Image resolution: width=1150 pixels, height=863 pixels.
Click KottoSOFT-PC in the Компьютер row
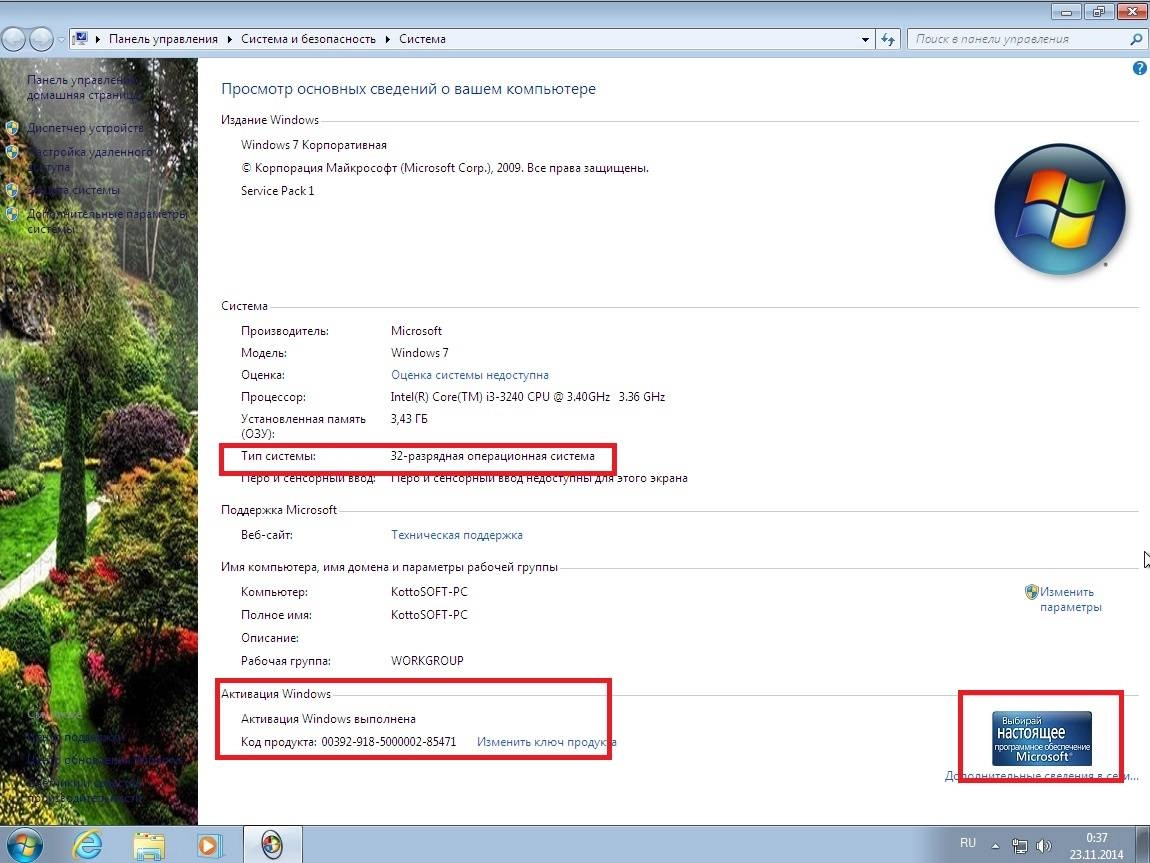pyautogui.click(x=429, y=592)
